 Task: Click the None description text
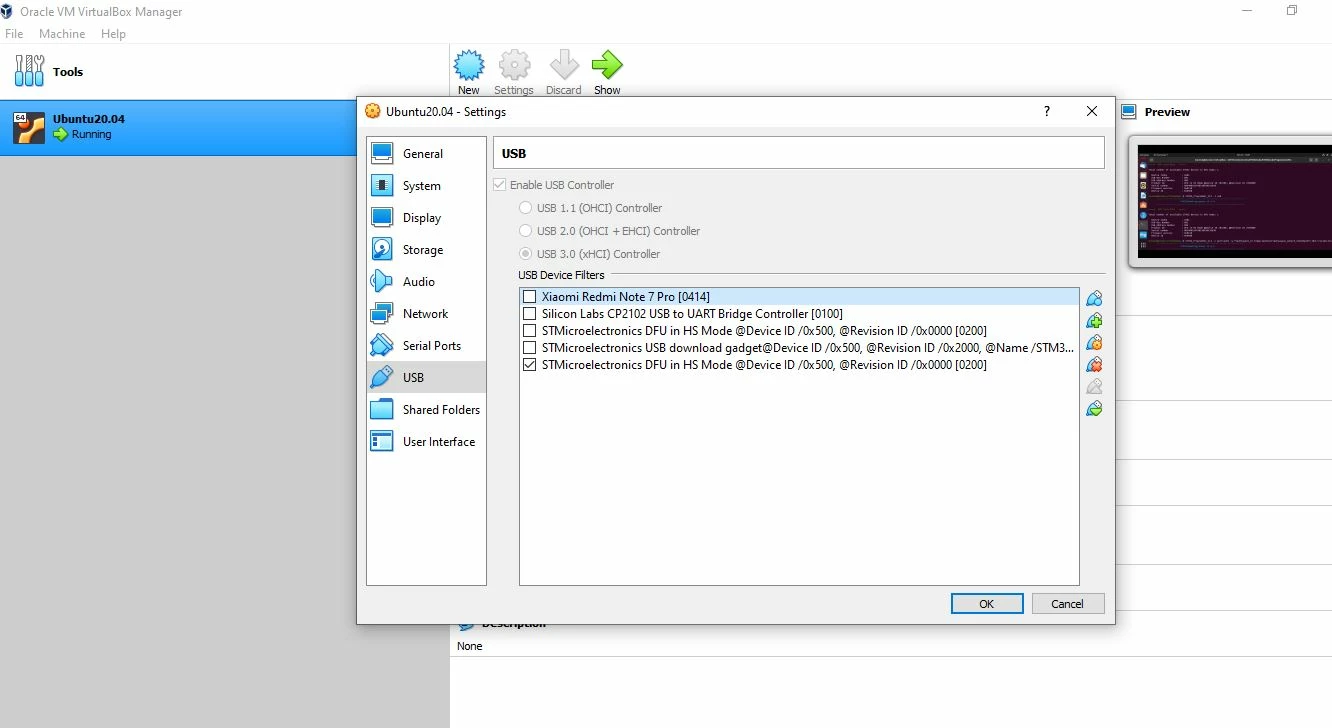[x=470, y=646]
